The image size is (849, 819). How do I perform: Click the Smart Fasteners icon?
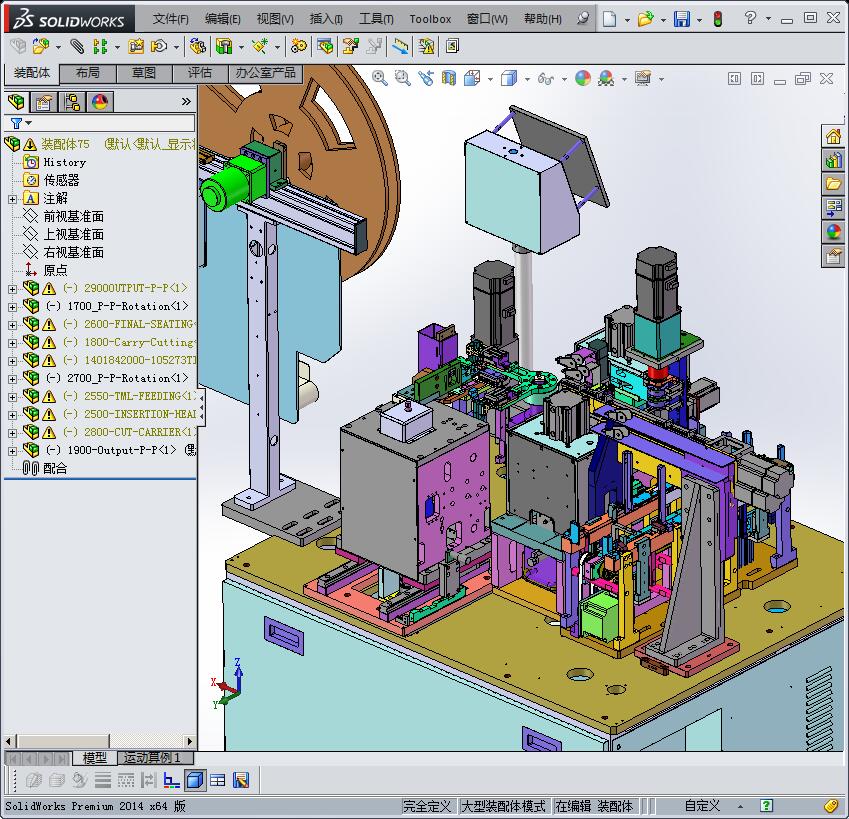pyautogui.click(x=136, y=47)
